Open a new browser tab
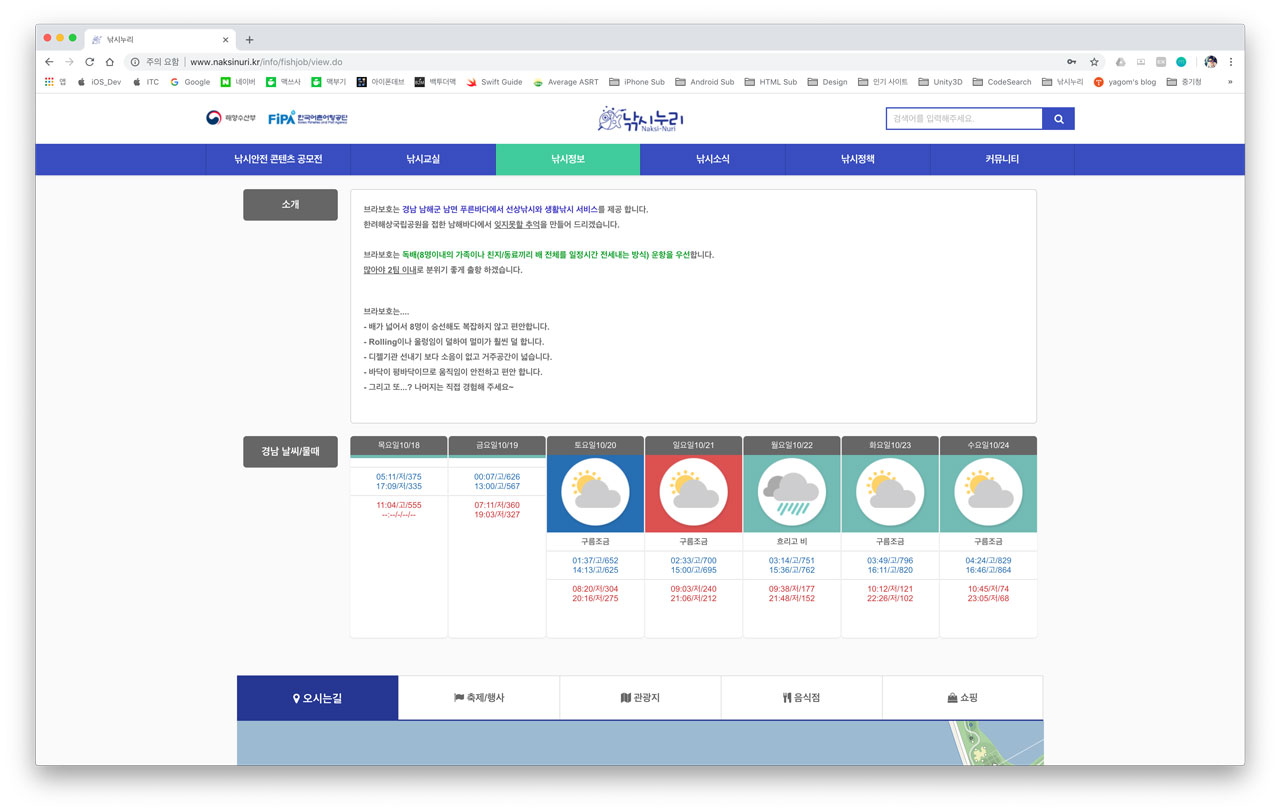 point(249,40)
